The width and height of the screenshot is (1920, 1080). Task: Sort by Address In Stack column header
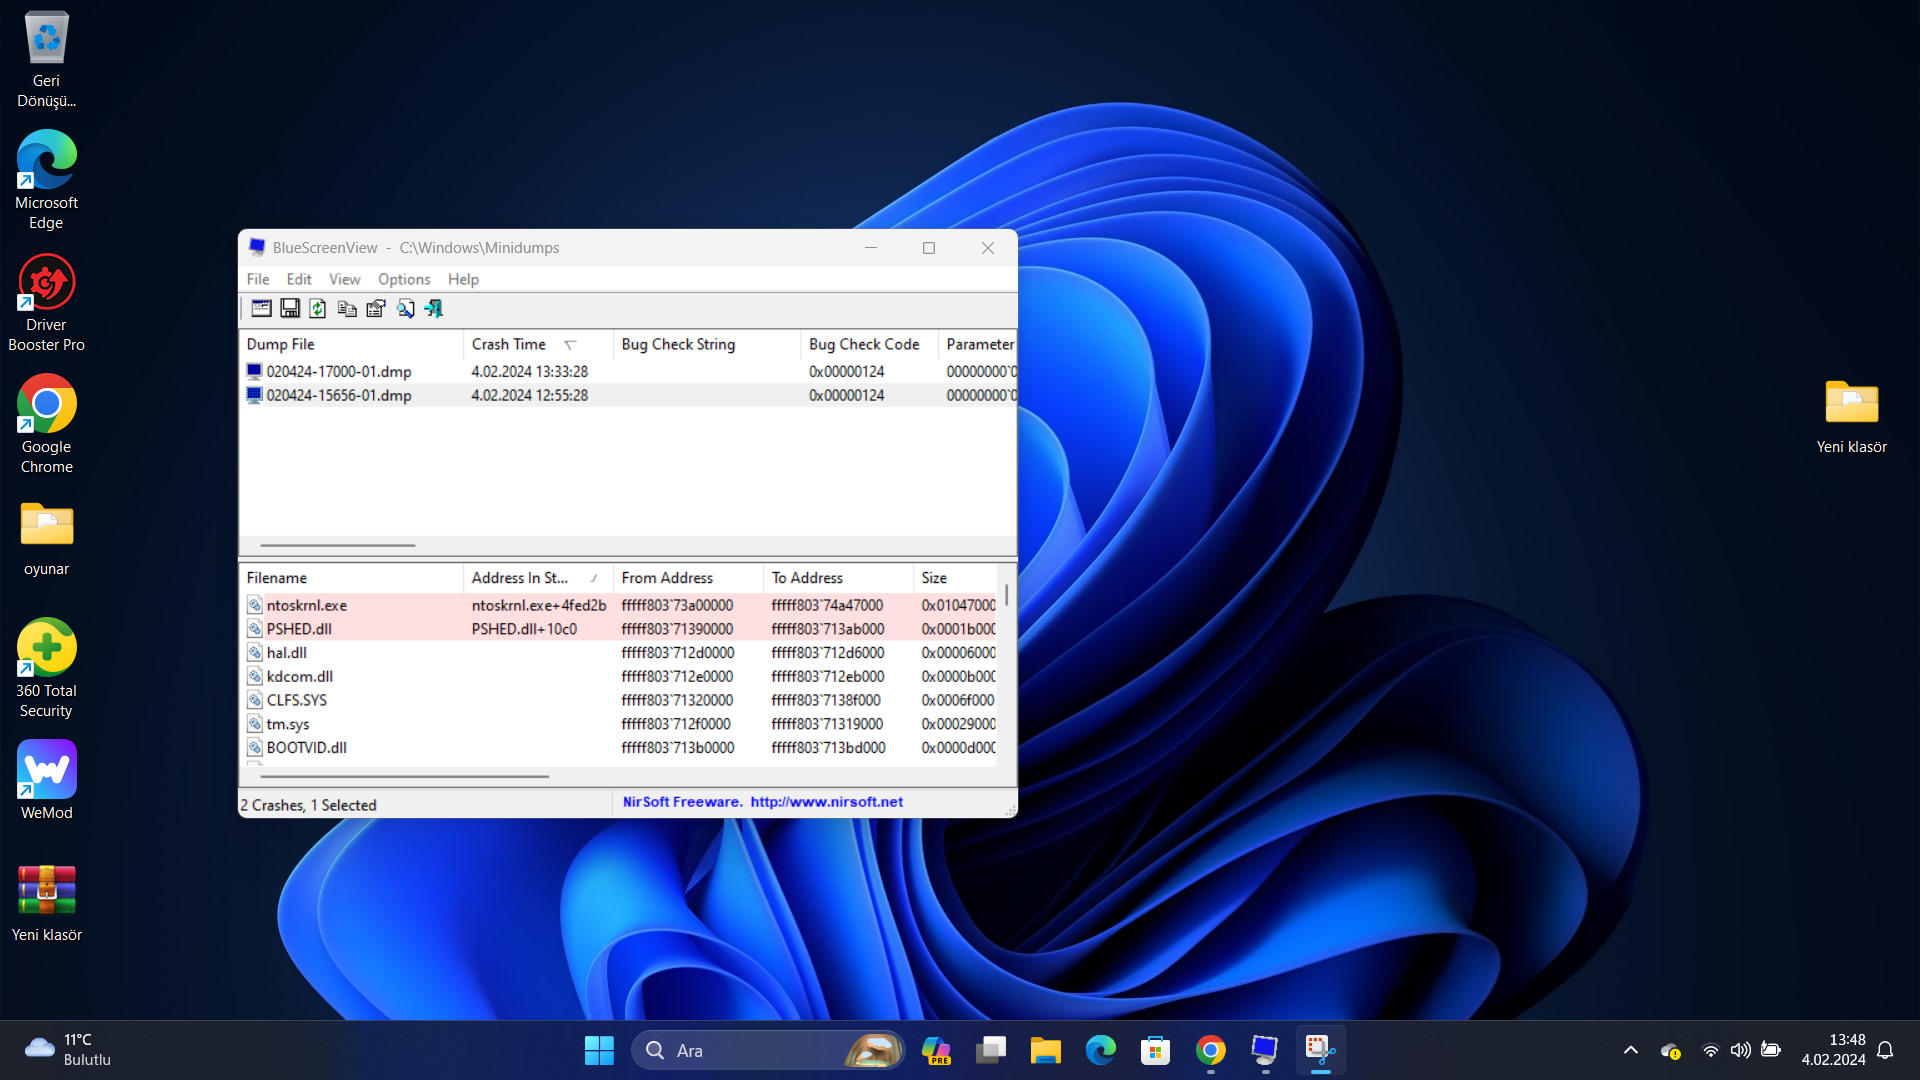(520, 578)
